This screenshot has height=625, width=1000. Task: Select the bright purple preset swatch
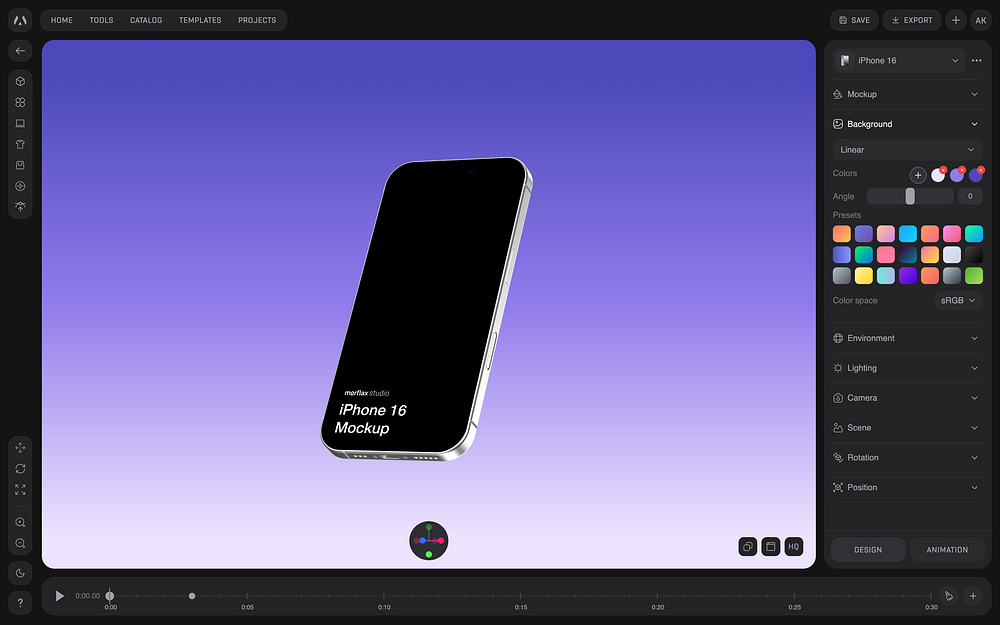pos(908,276)
